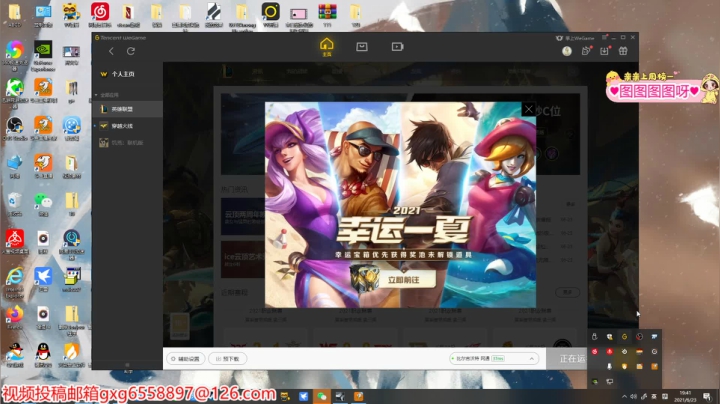Open QQ penguin shortcut in bottom row
Viewport: 720px width, 404px height.
43,355
